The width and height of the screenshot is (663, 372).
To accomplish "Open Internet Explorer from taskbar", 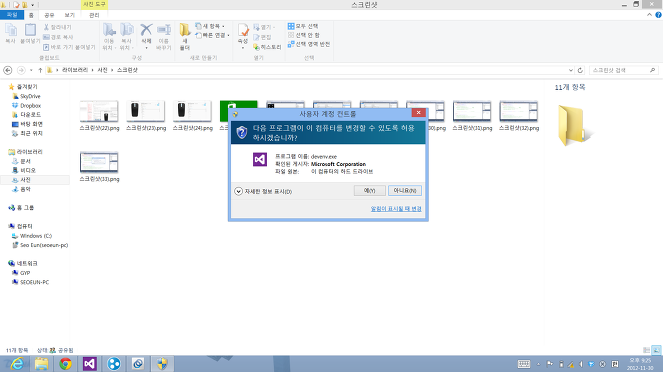I will click(17, 364).
